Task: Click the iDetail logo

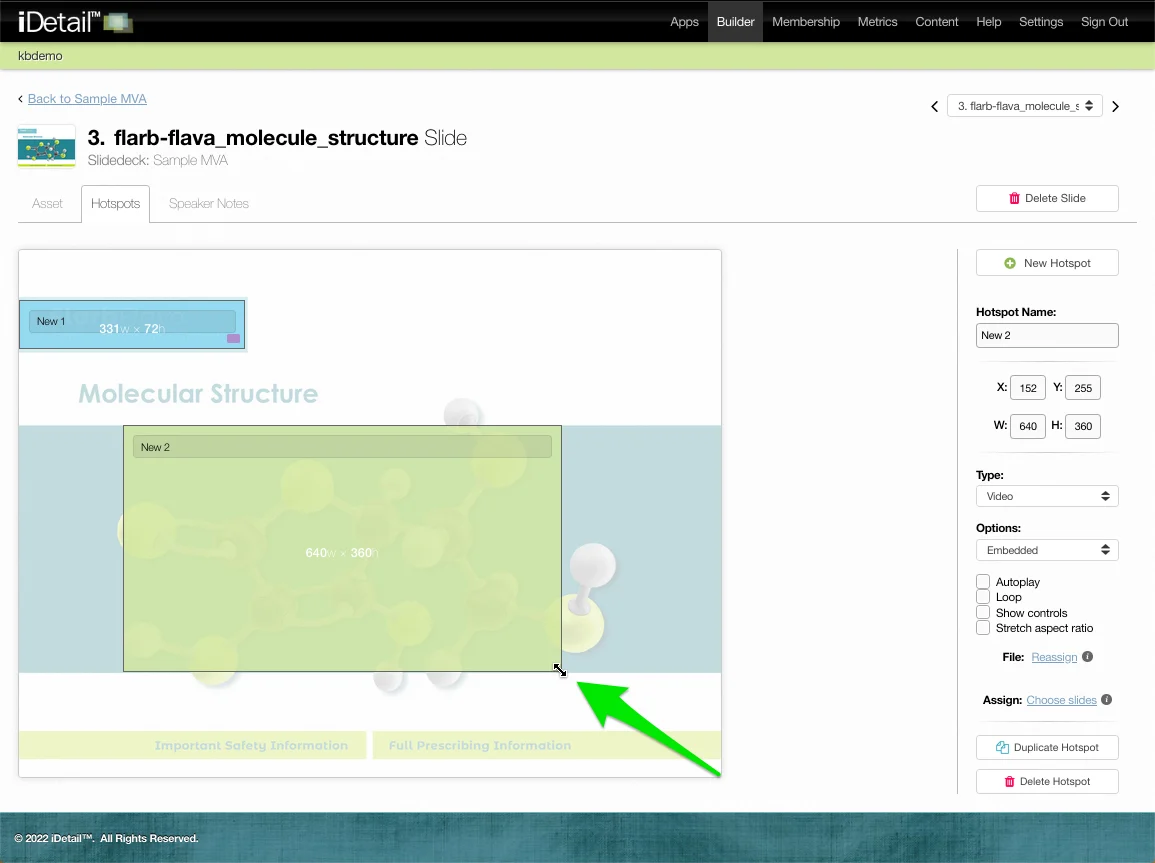Action: pyautogui.click(x=75, y=21)
